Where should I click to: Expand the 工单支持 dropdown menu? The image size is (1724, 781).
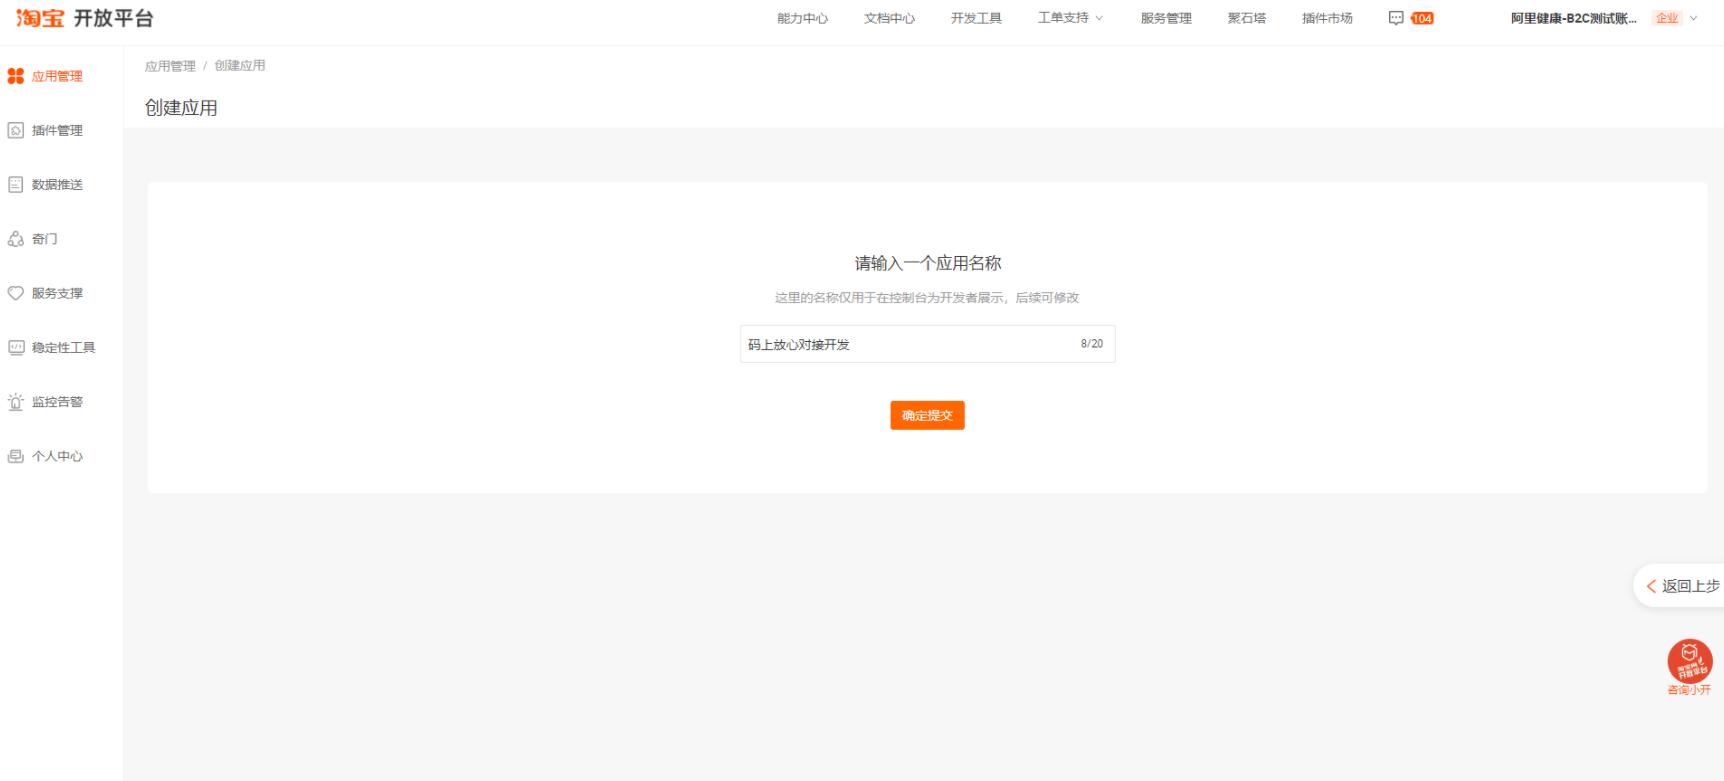[1070, 18]
